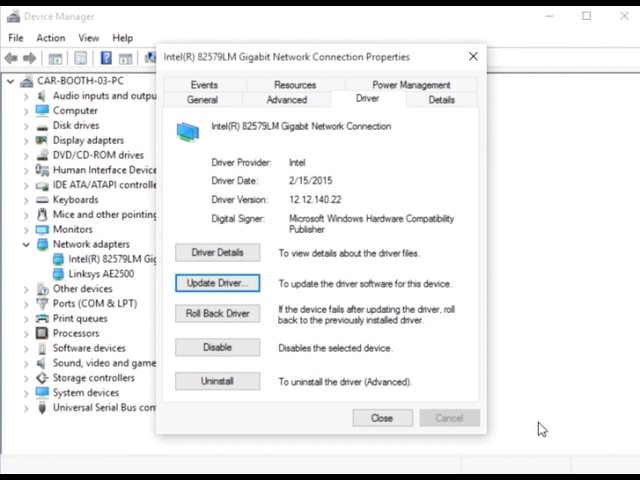Viewport: 640px width, 480px height.
Task: Click the Properties sheet toolbar icon
Action: [x=80, y=58]
